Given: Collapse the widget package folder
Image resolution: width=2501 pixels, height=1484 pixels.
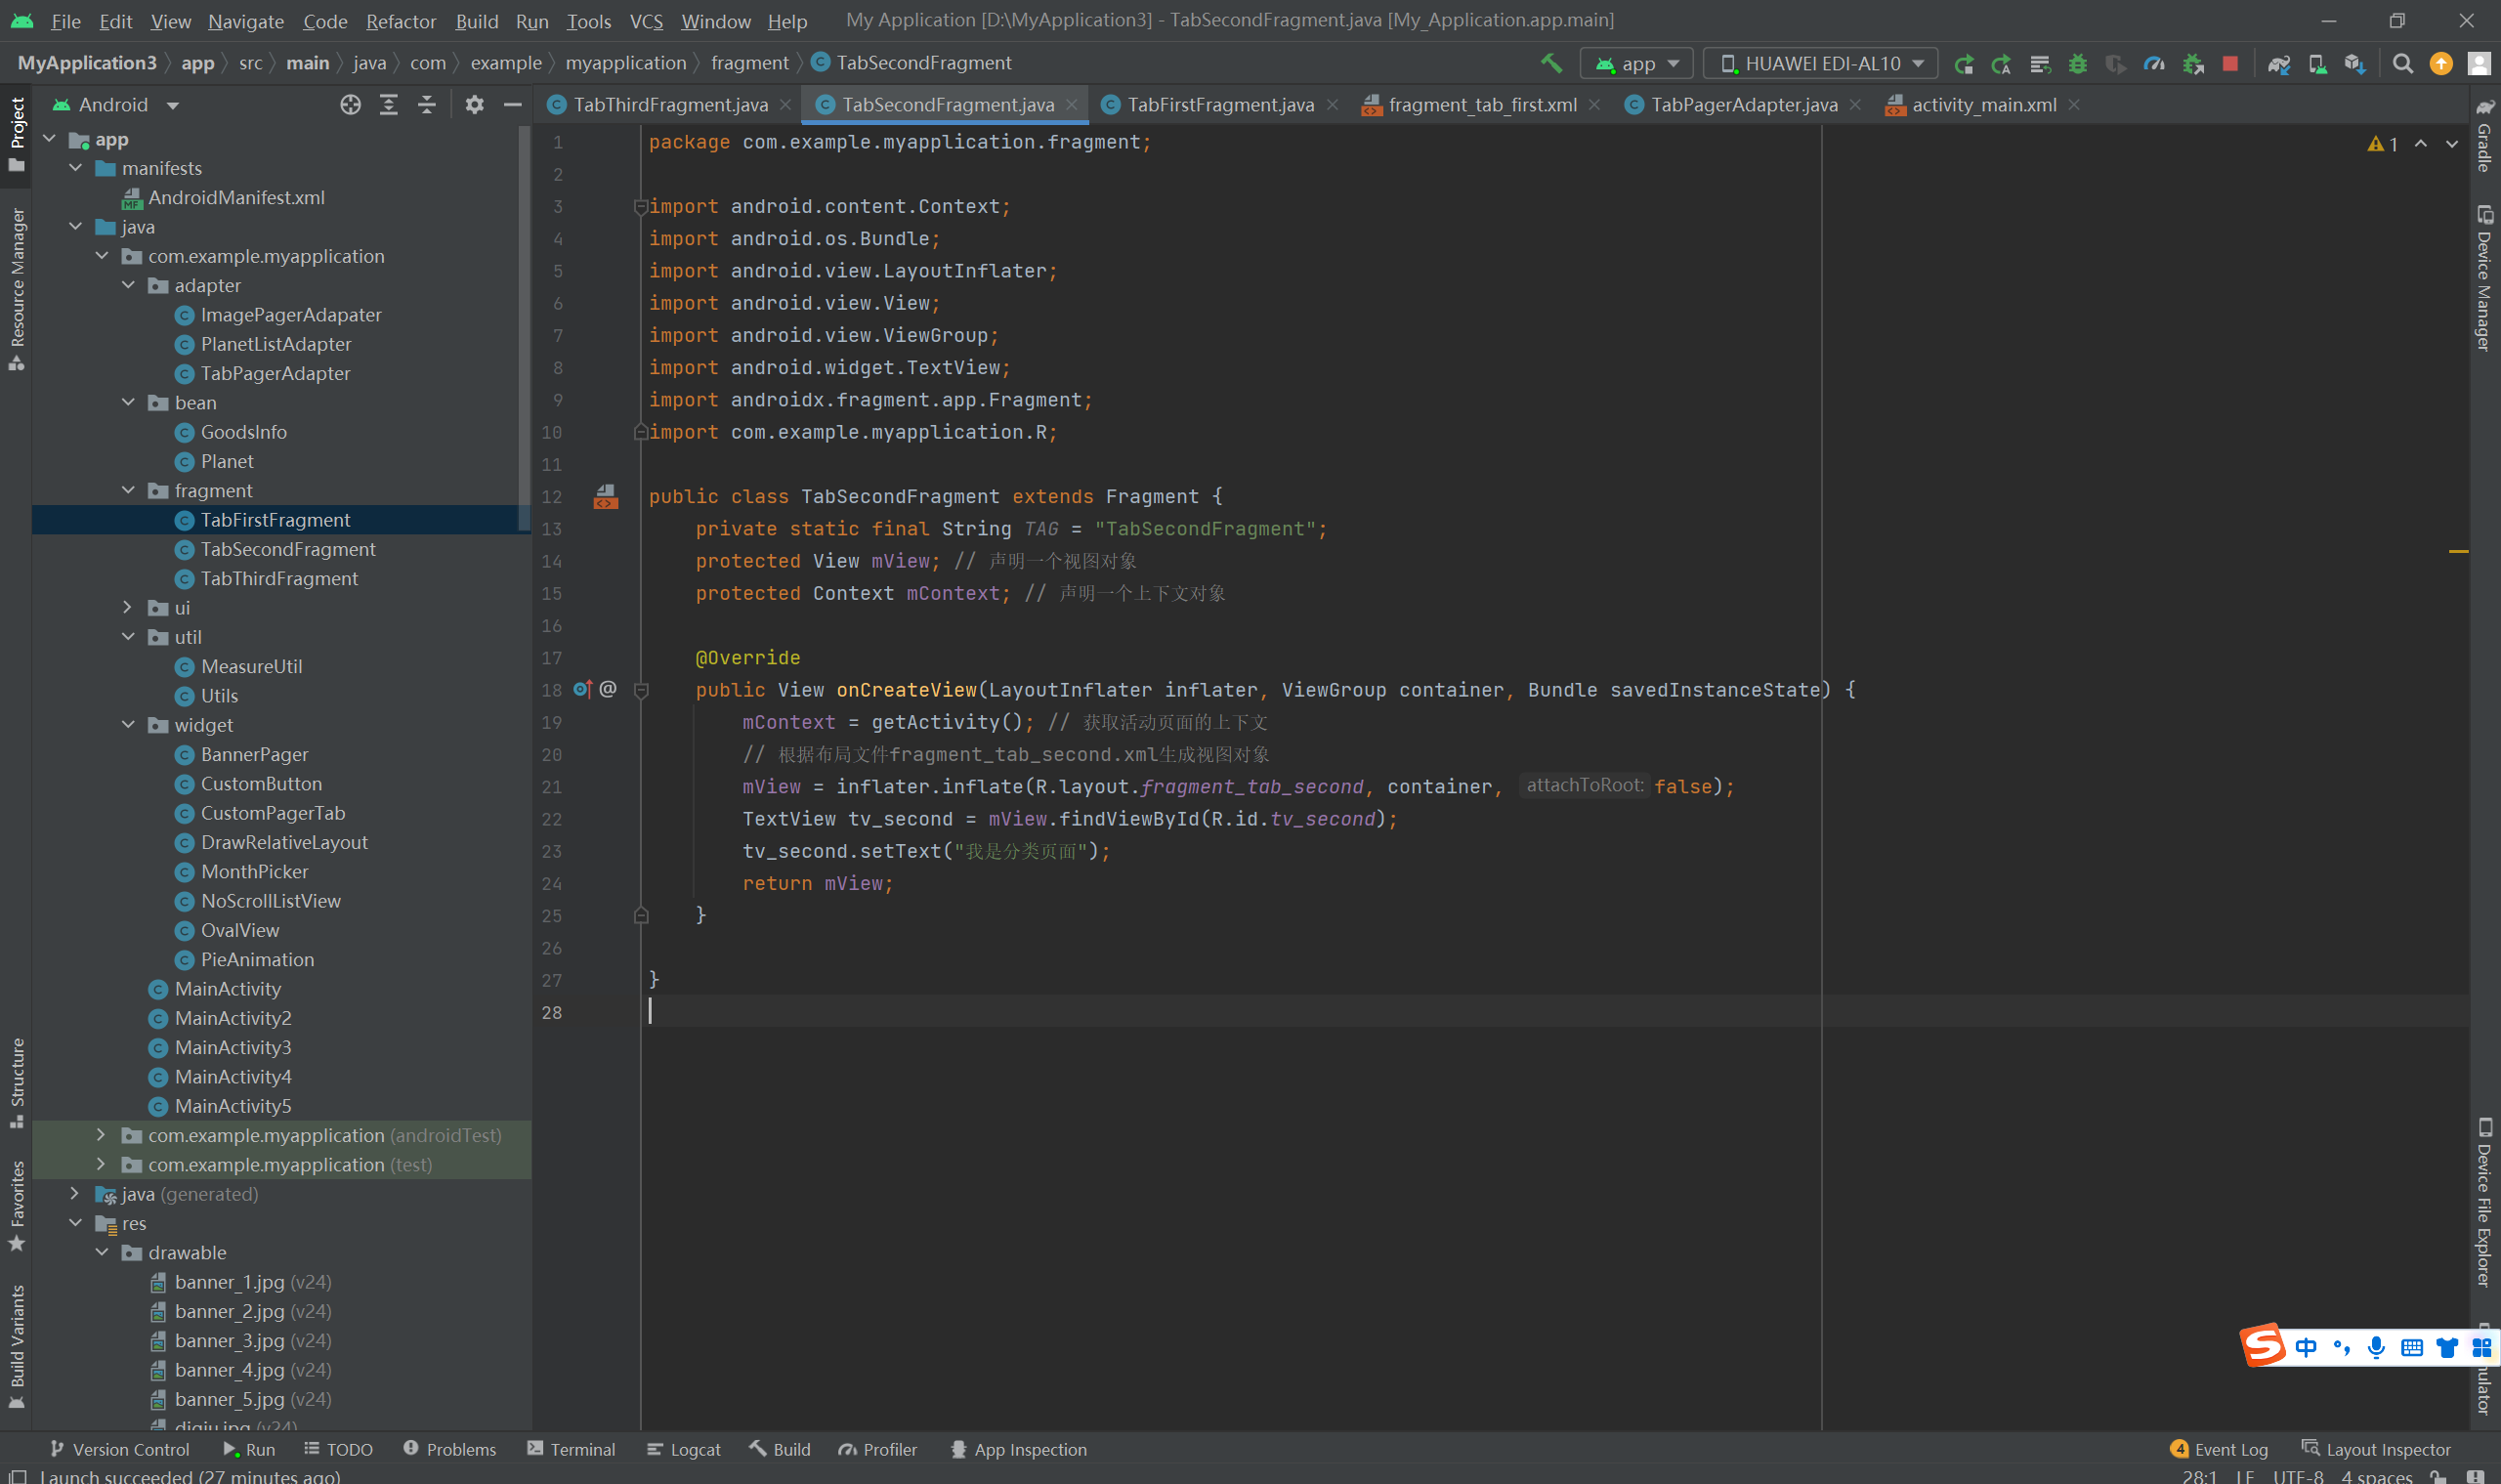Looking at the screenshot, I should (x=127, y=724).
